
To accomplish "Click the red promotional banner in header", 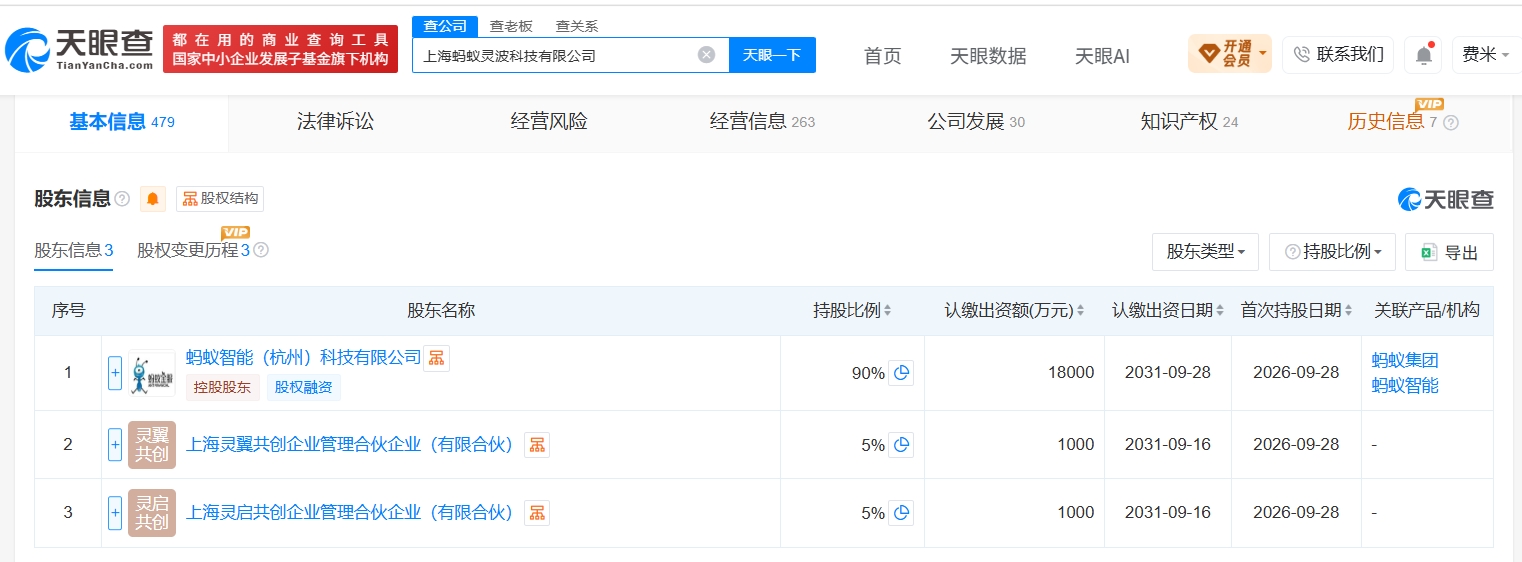I will 280,49.
